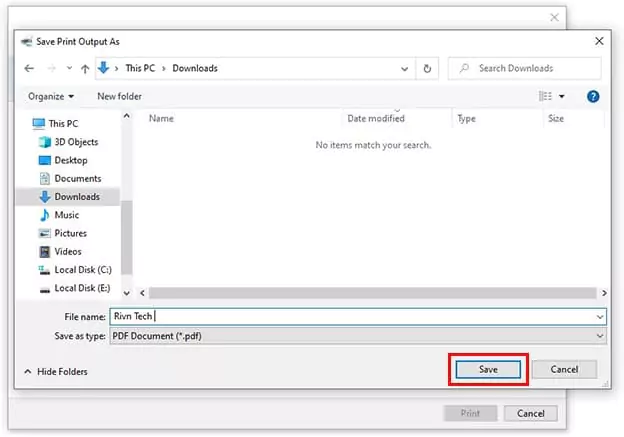Cancel the Save Print Output dialog

(x=564, y=370)
